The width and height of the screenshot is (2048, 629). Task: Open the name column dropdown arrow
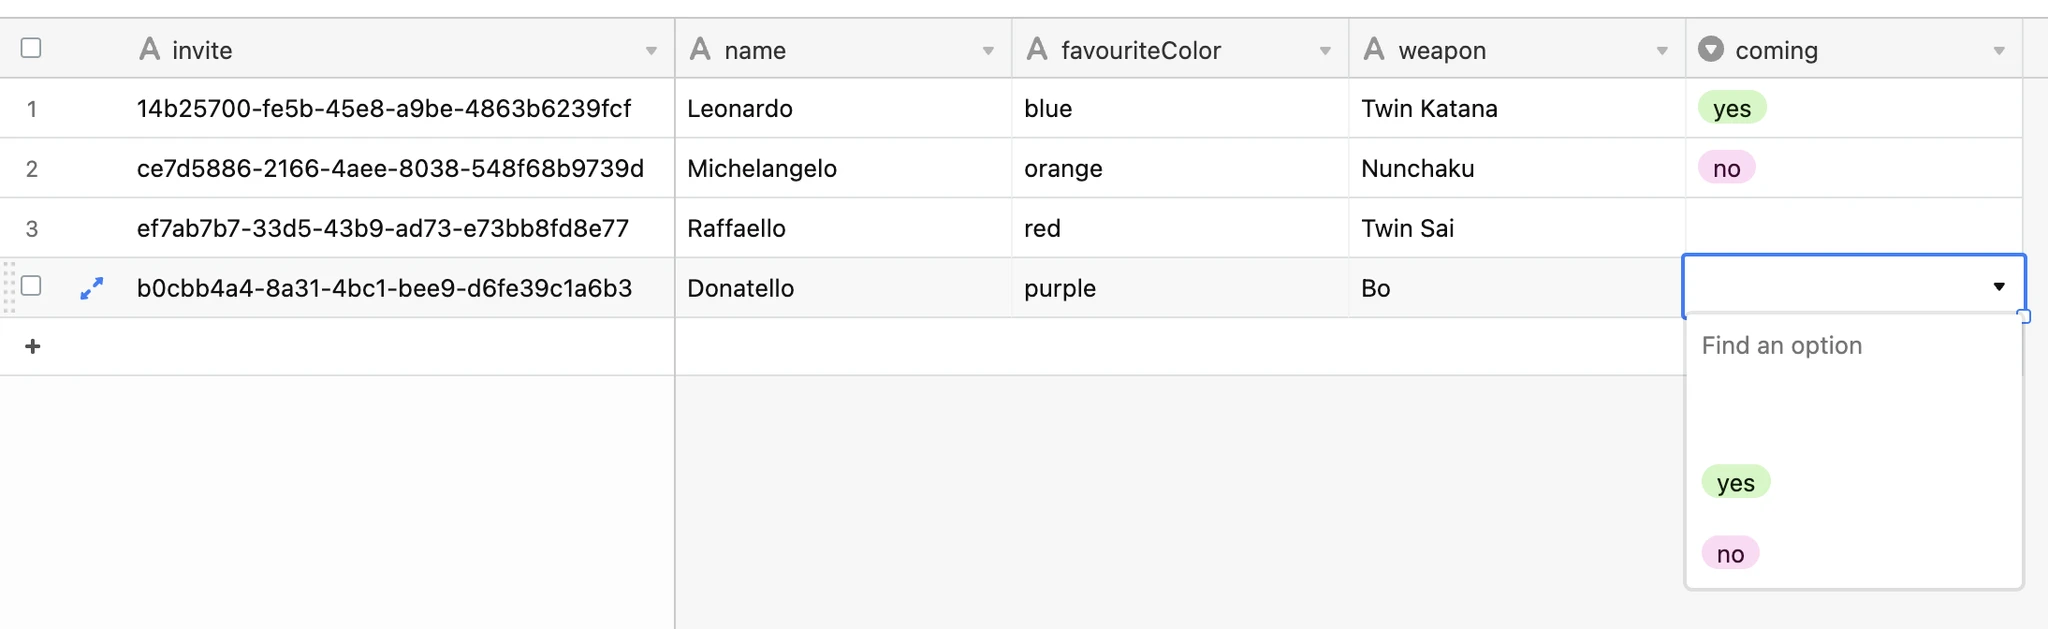pyautogui.click(x=988, y=51)
